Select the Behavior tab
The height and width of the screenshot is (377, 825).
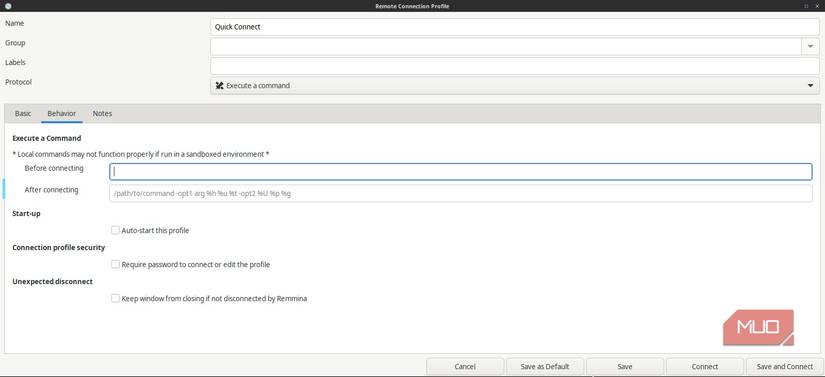[x=62, y=114]
